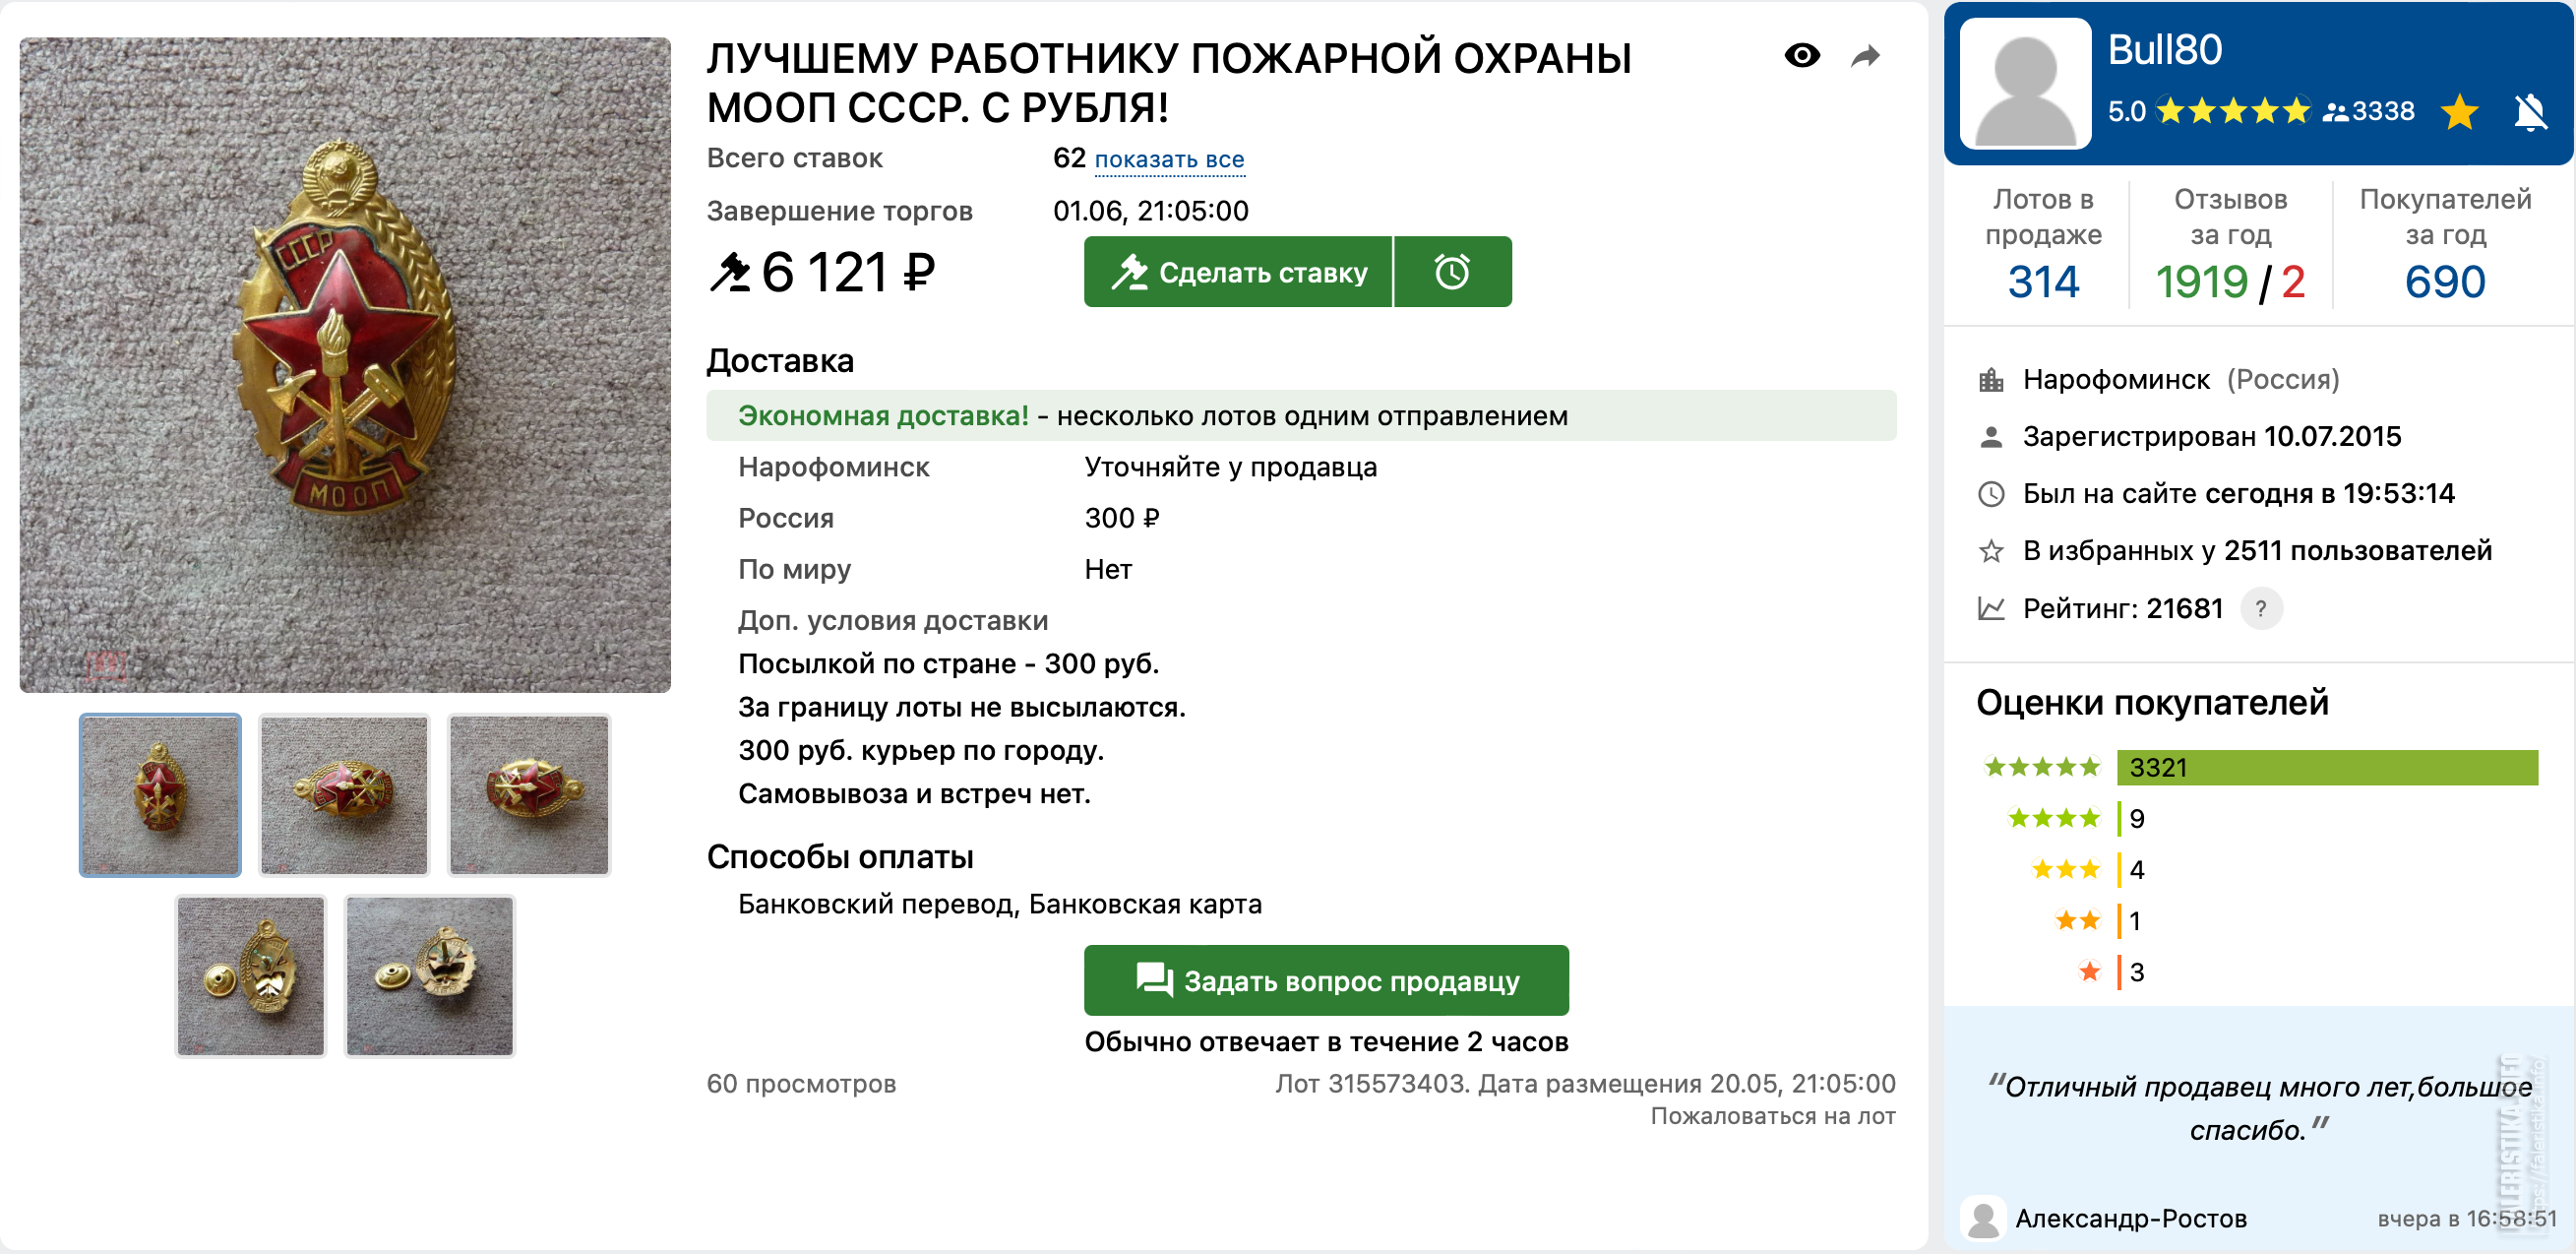
Task: Set a bid reminder with the alarm clock icon
Action: (x=1452, y=272)
